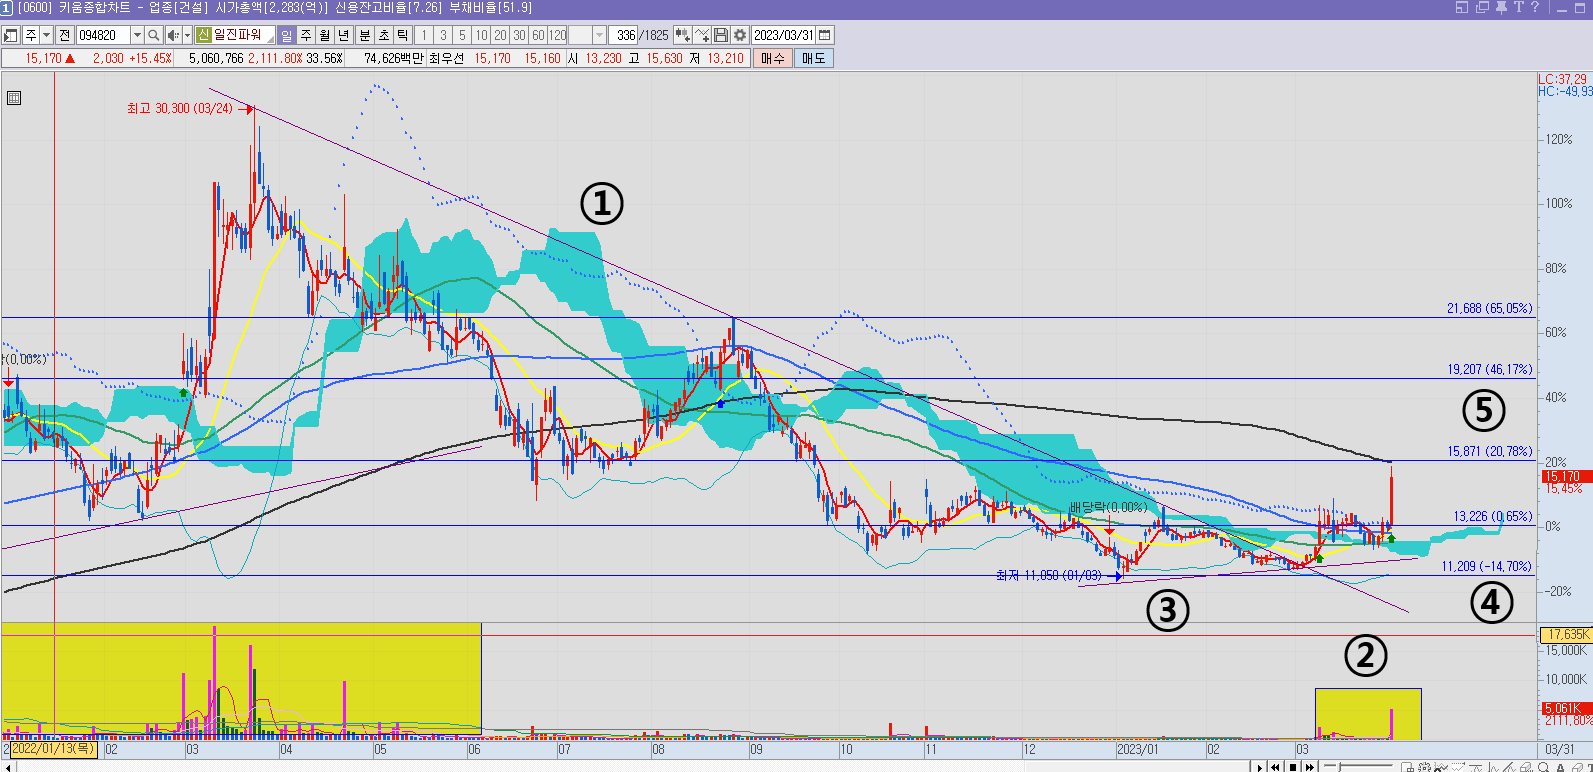The image size is (1593, 772).
Task: Click the 21,688 (65.05%) price line label
Action: pos(1489,308)
